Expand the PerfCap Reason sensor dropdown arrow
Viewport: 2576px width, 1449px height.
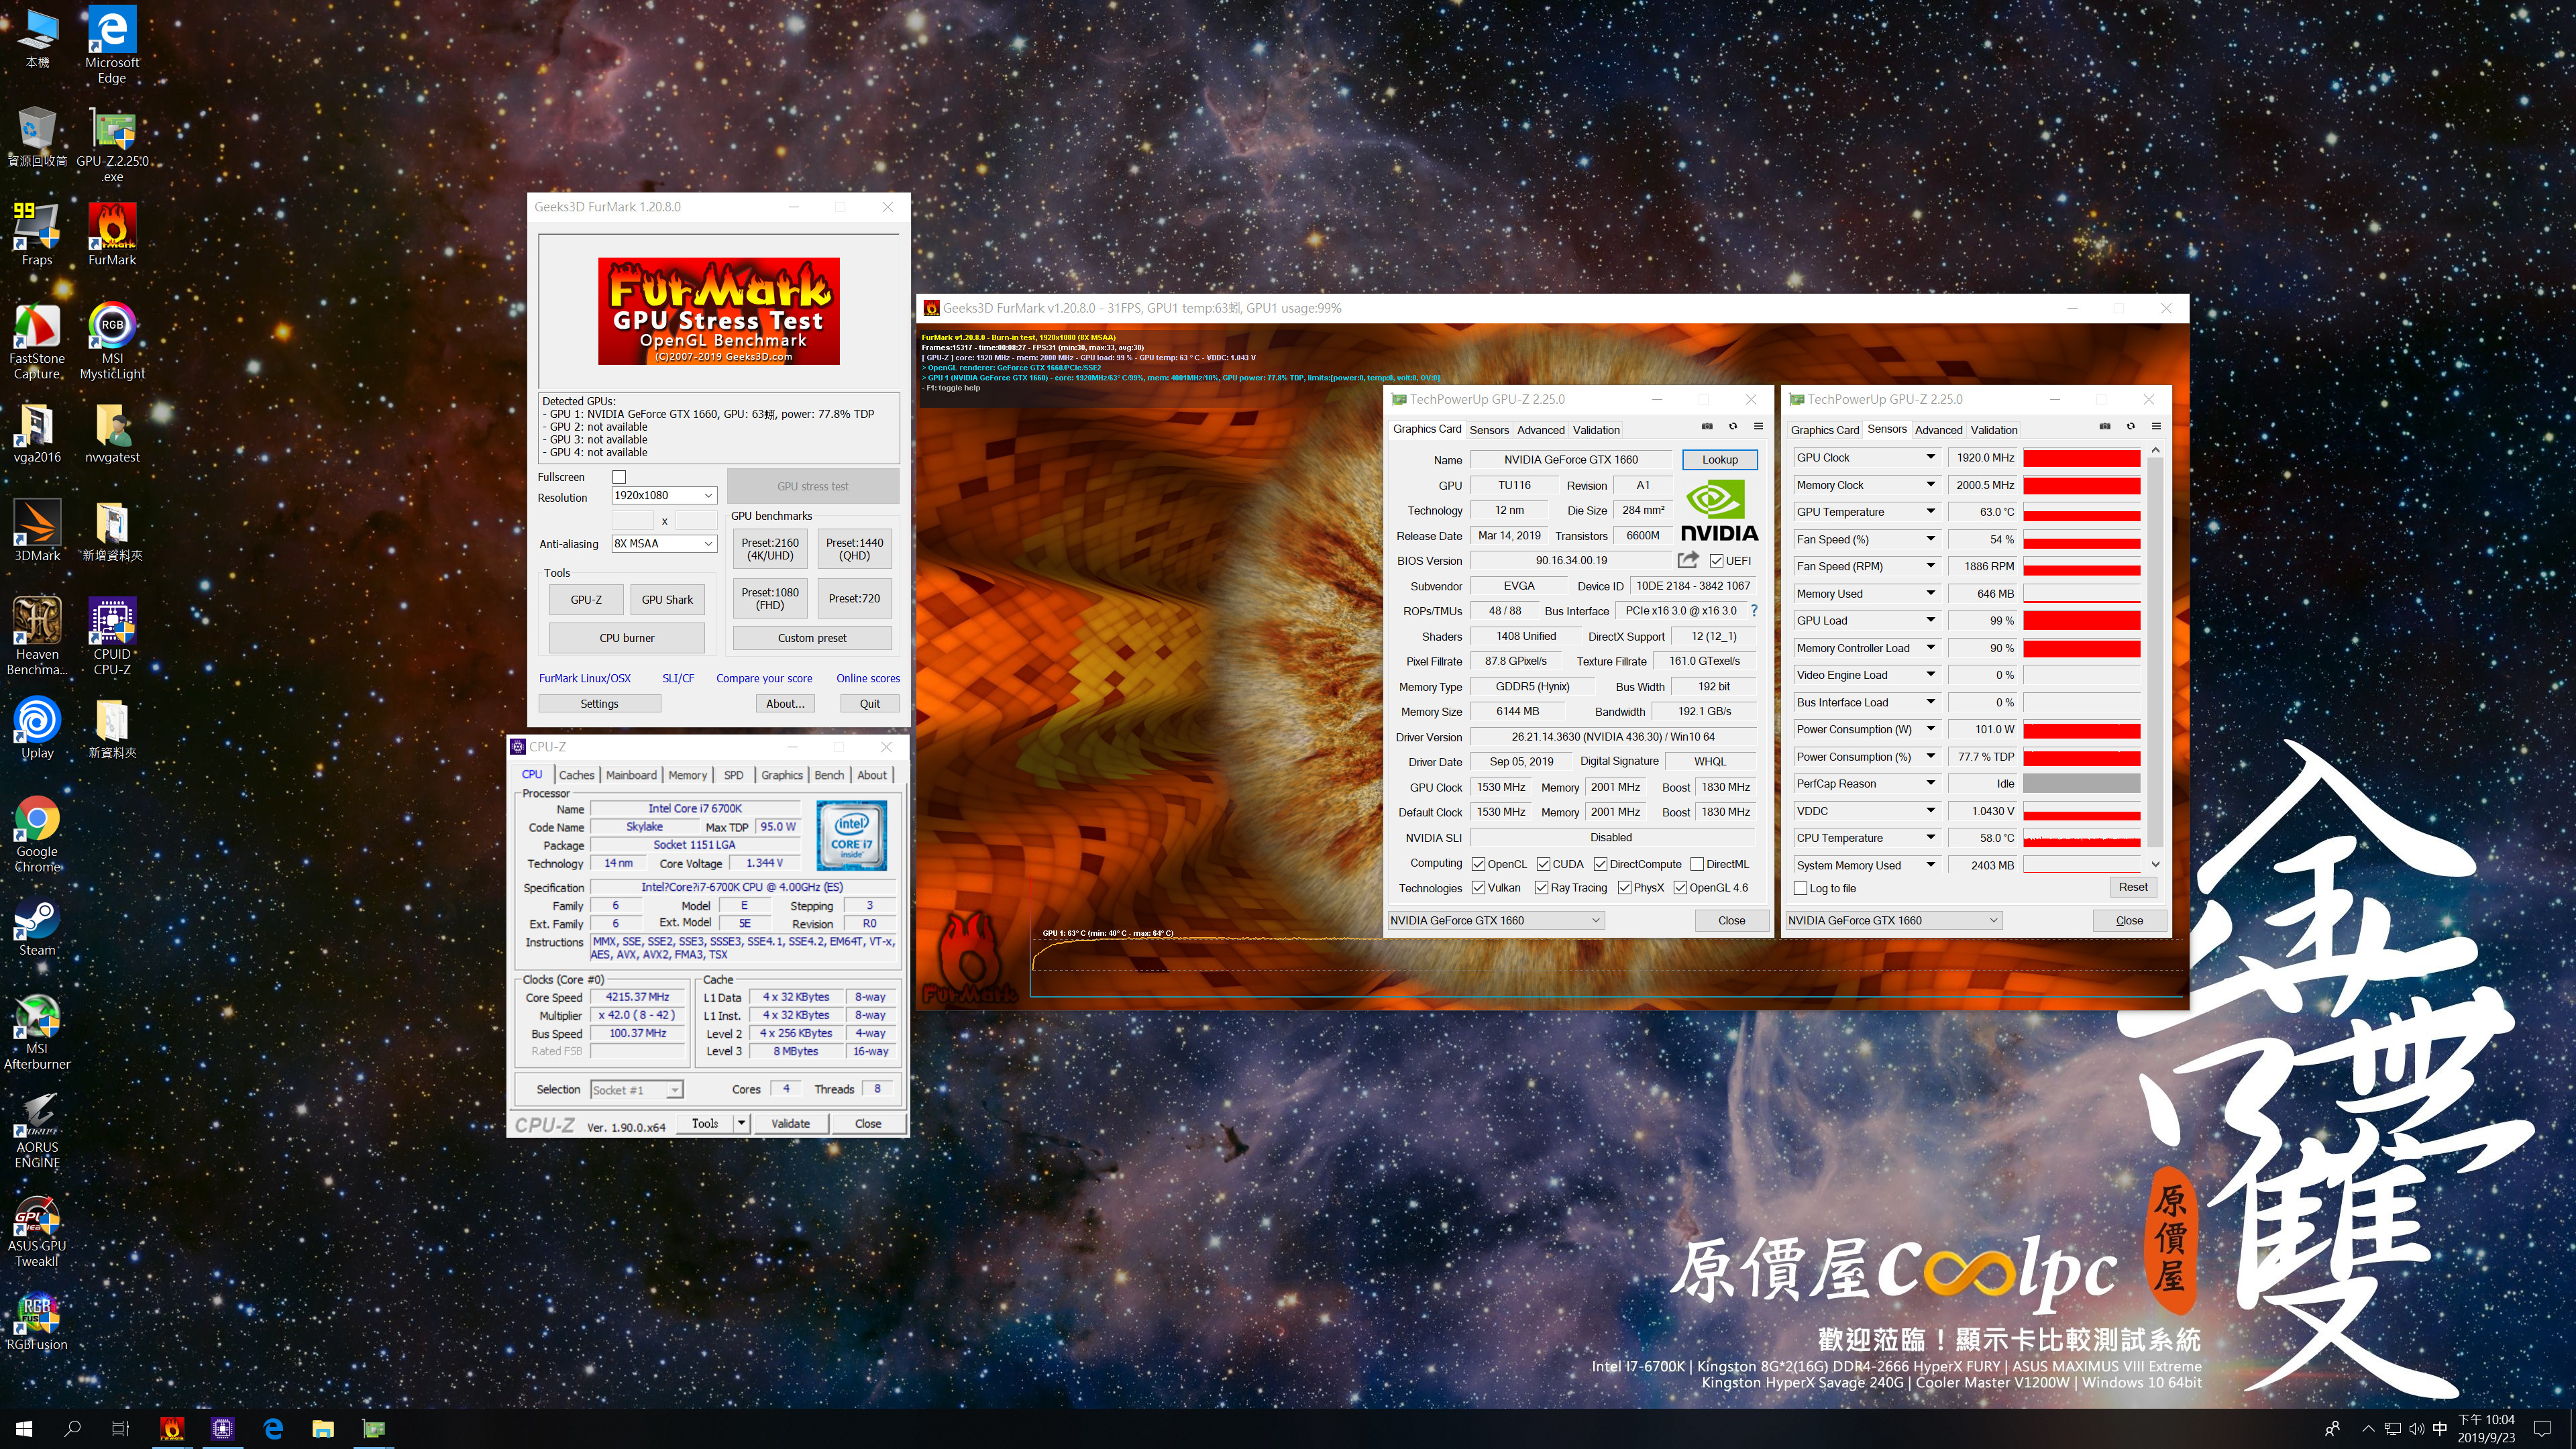[1930, 783]
